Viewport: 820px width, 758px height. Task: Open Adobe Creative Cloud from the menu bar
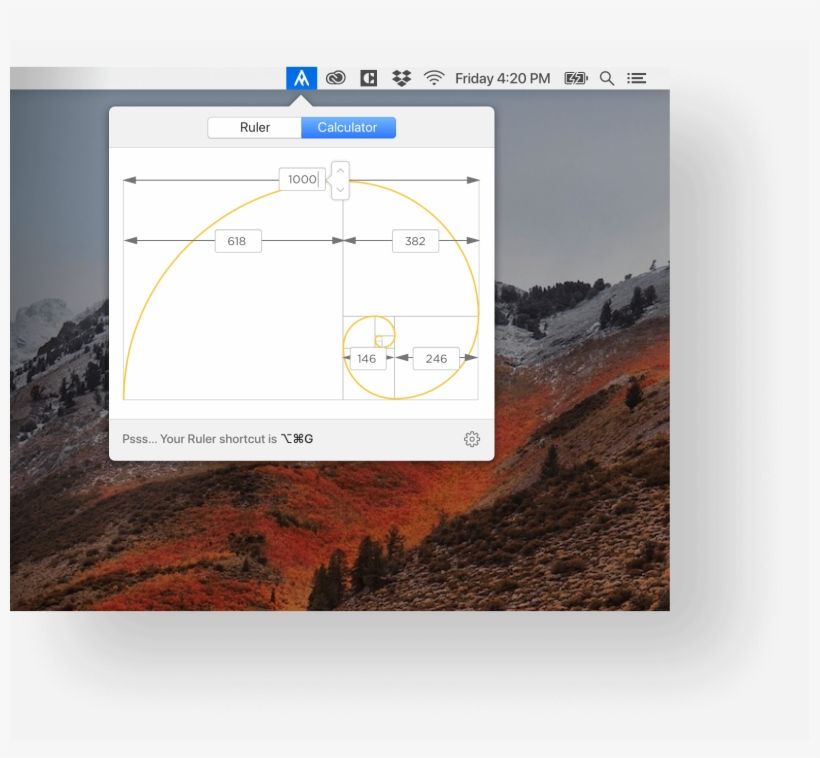334,77
